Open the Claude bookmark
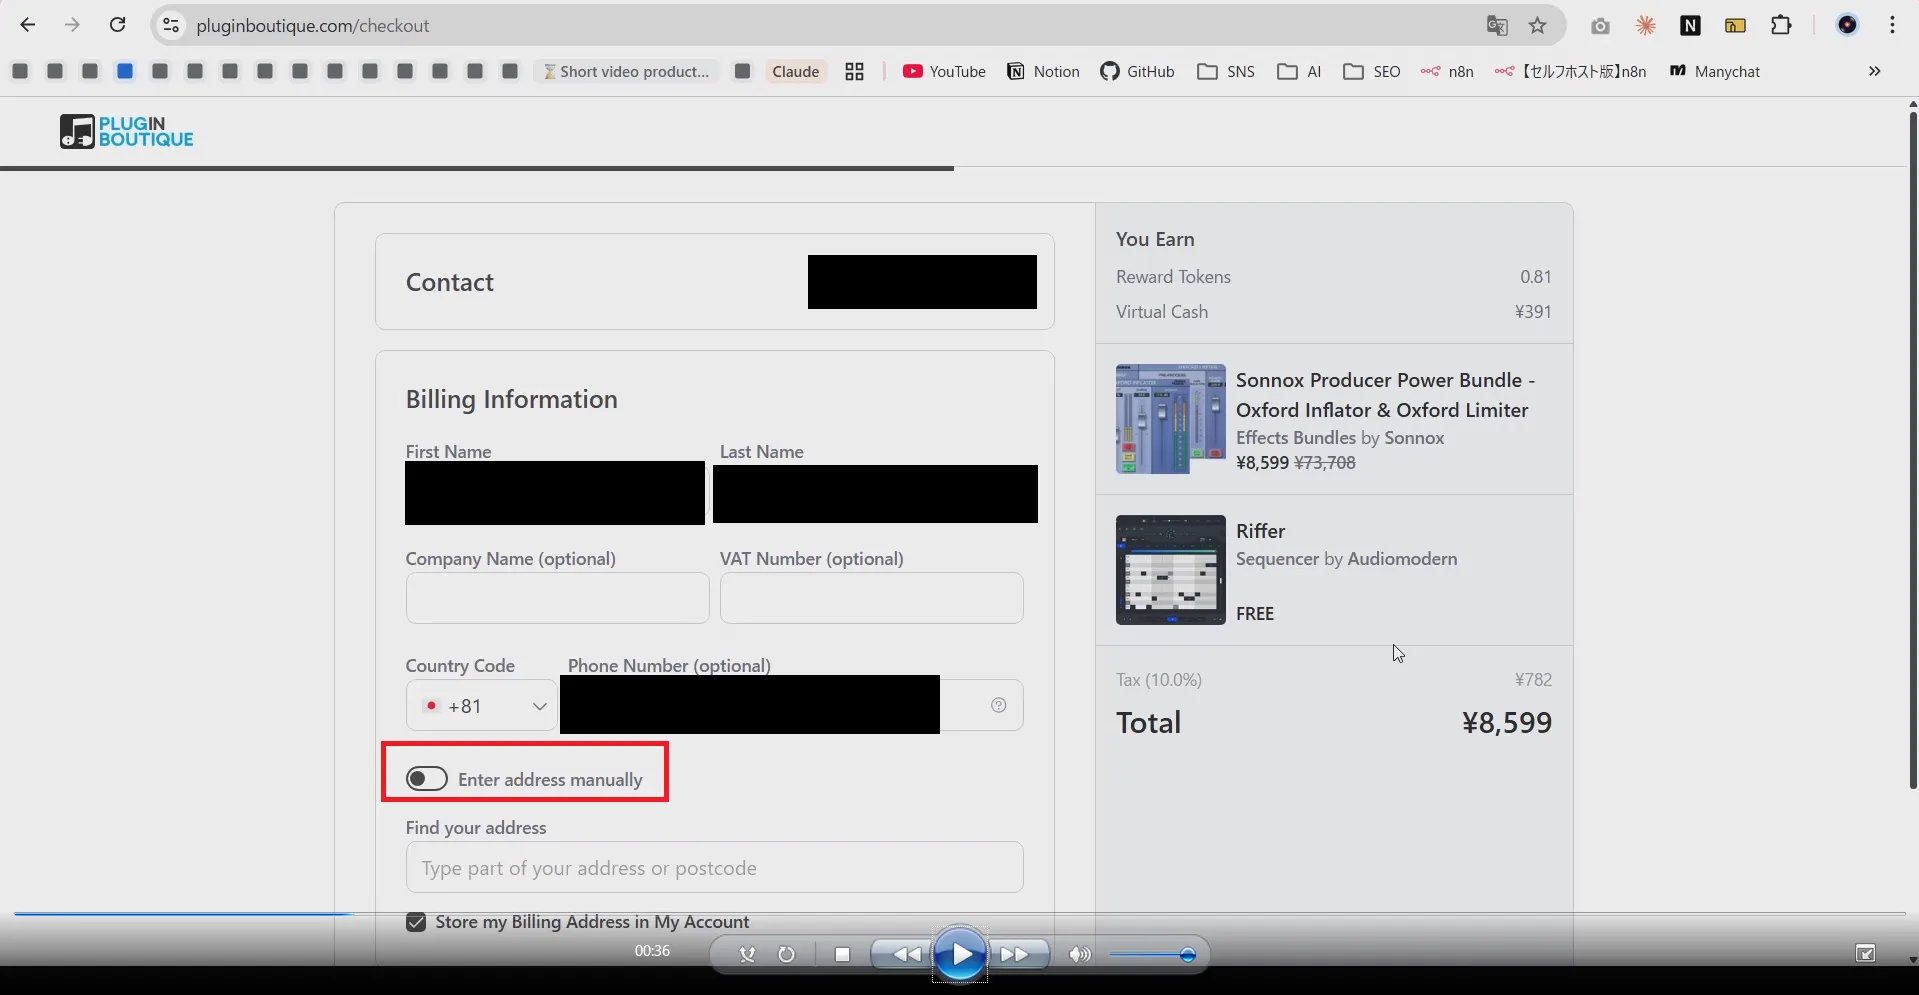Screen dimensions: 1919x995 794,71
